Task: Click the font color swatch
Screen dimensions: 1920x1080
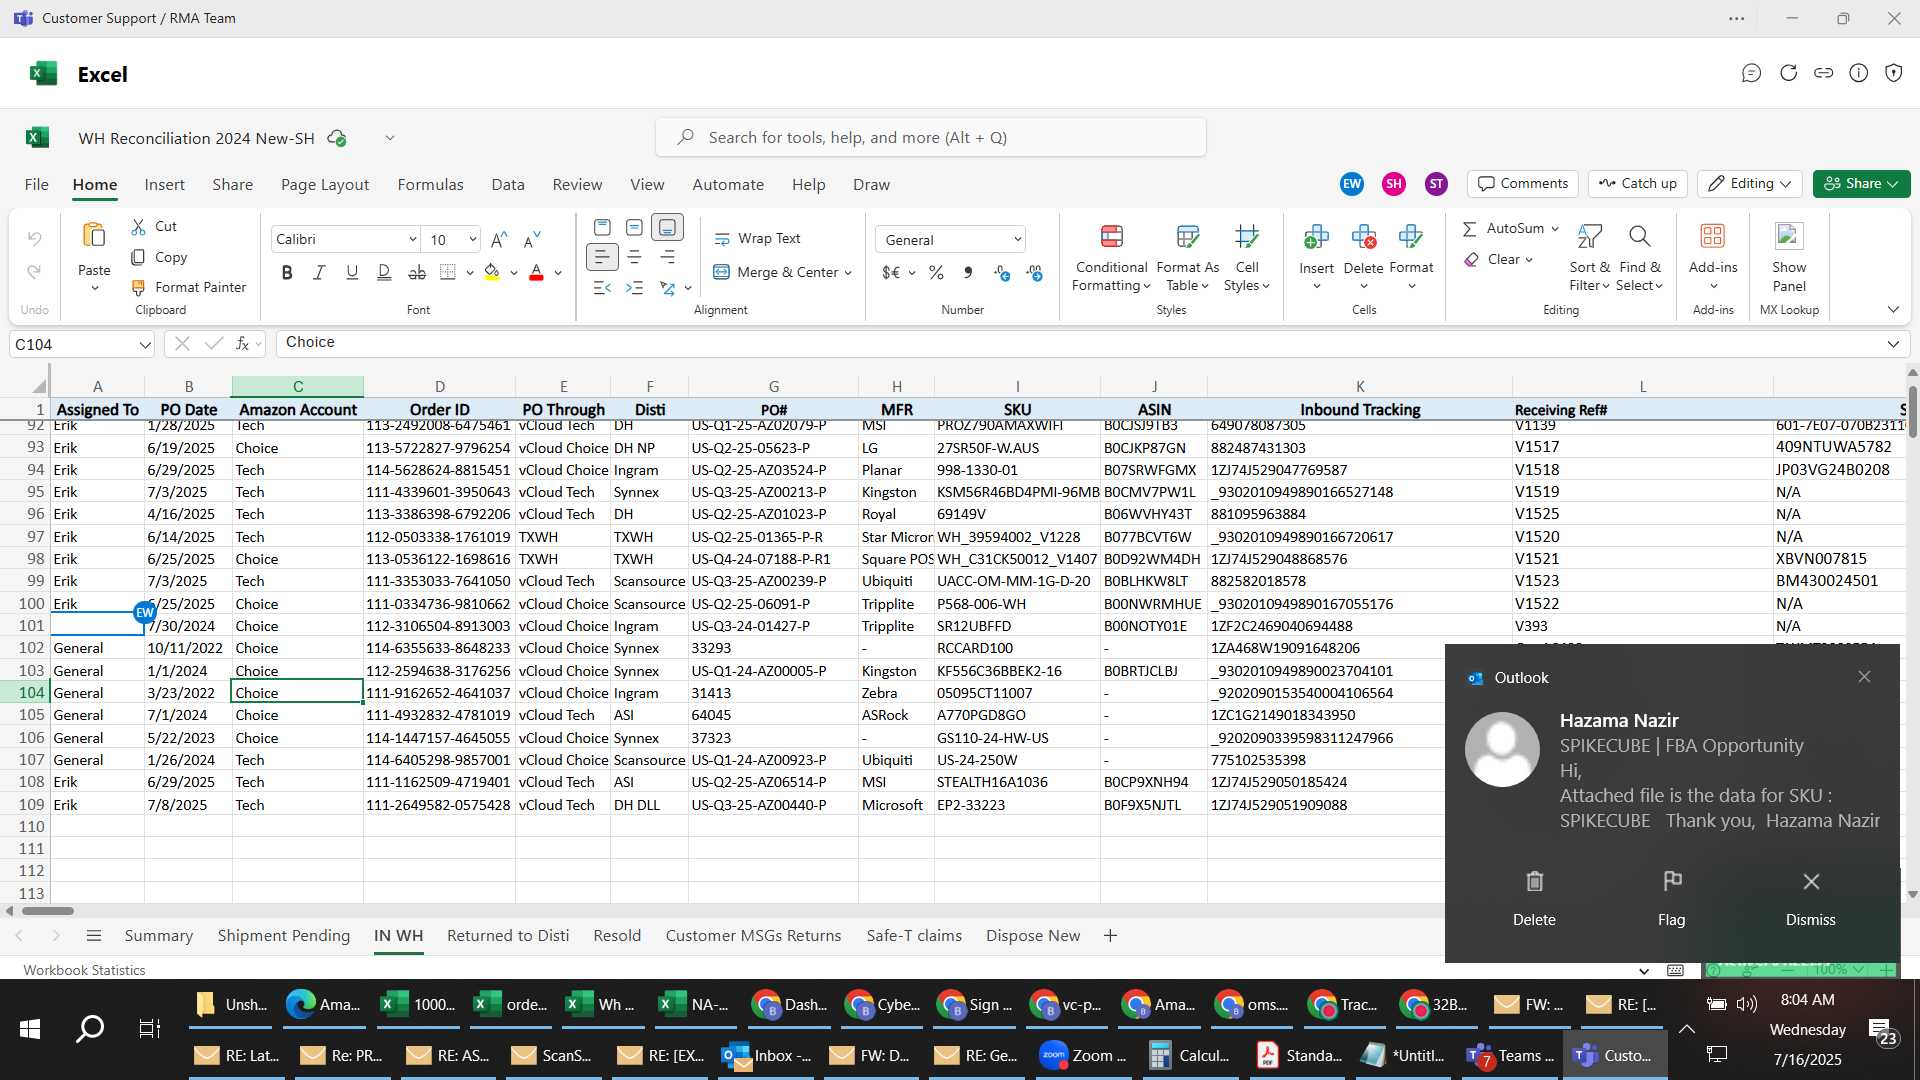Action: [536, 272]
